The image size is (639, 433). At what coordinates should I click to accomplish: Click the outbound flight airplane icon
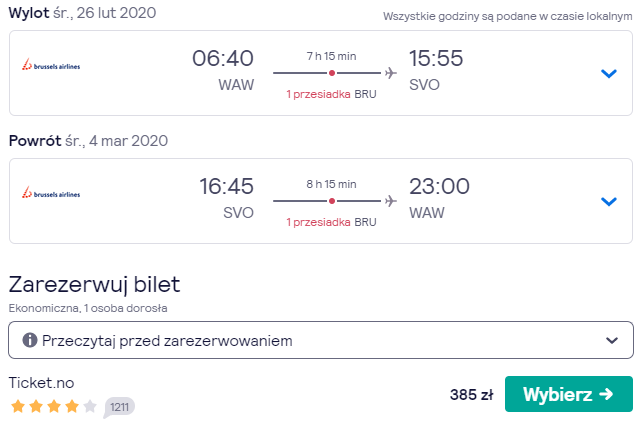coord(390,73)
